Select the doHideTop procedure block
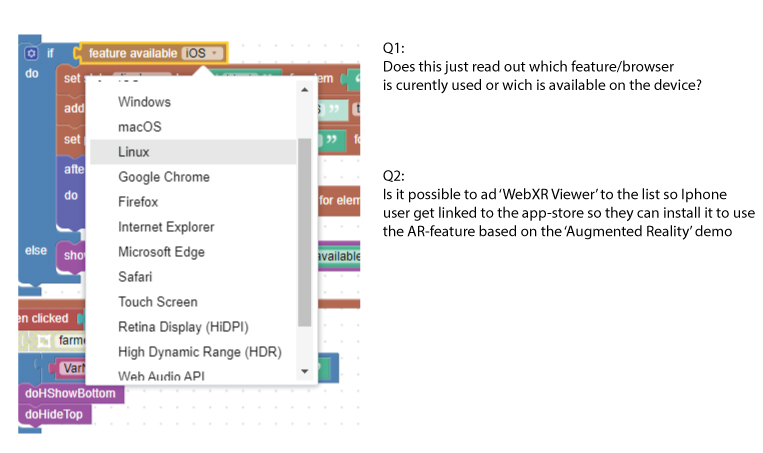The width and height of the screenshot is (763, 453). click(54, 414)
